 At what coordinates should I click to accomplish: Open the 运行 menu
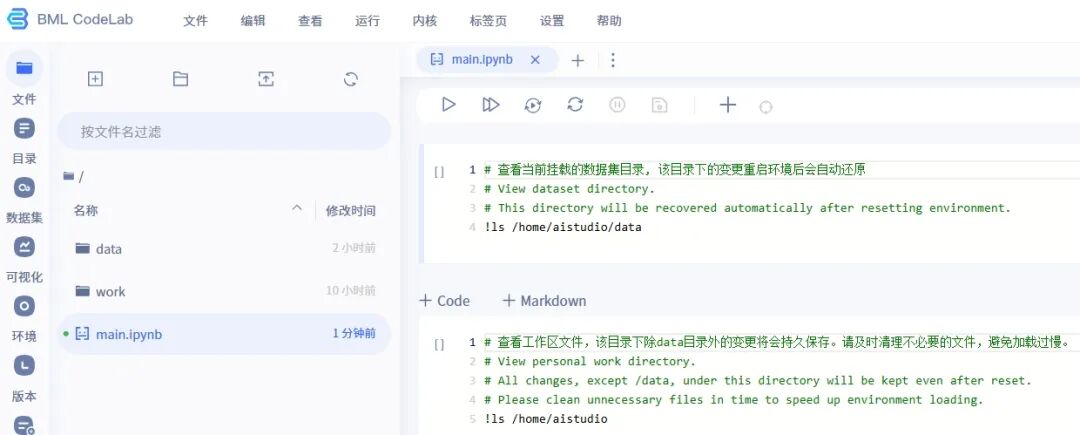[x=368, y=21]
